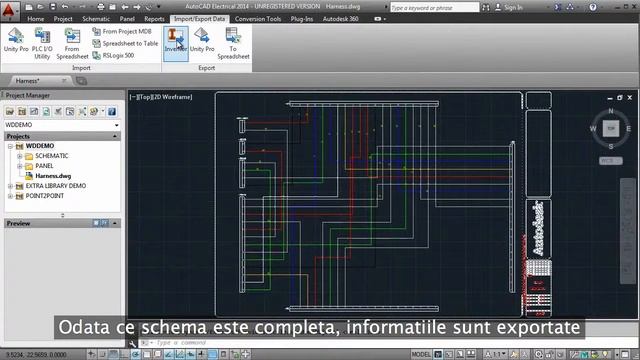Select Harness.dwg in project tree
This screenshot has height=360, width=640.
coord(53,176)
